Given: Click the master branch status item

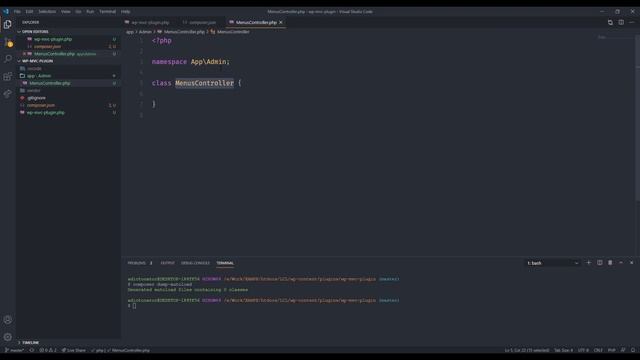Looking at the screenshot, I should 14,350.
